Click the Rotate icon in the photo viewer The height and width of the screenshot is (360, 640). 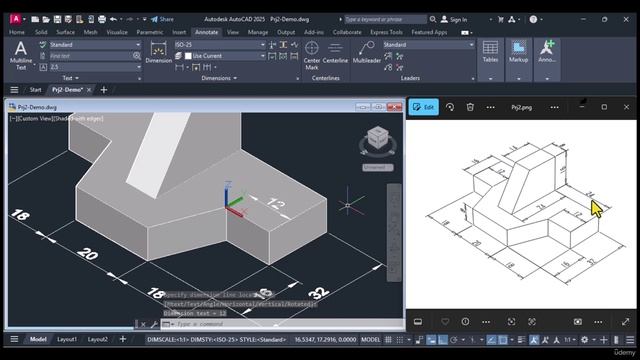450,107
